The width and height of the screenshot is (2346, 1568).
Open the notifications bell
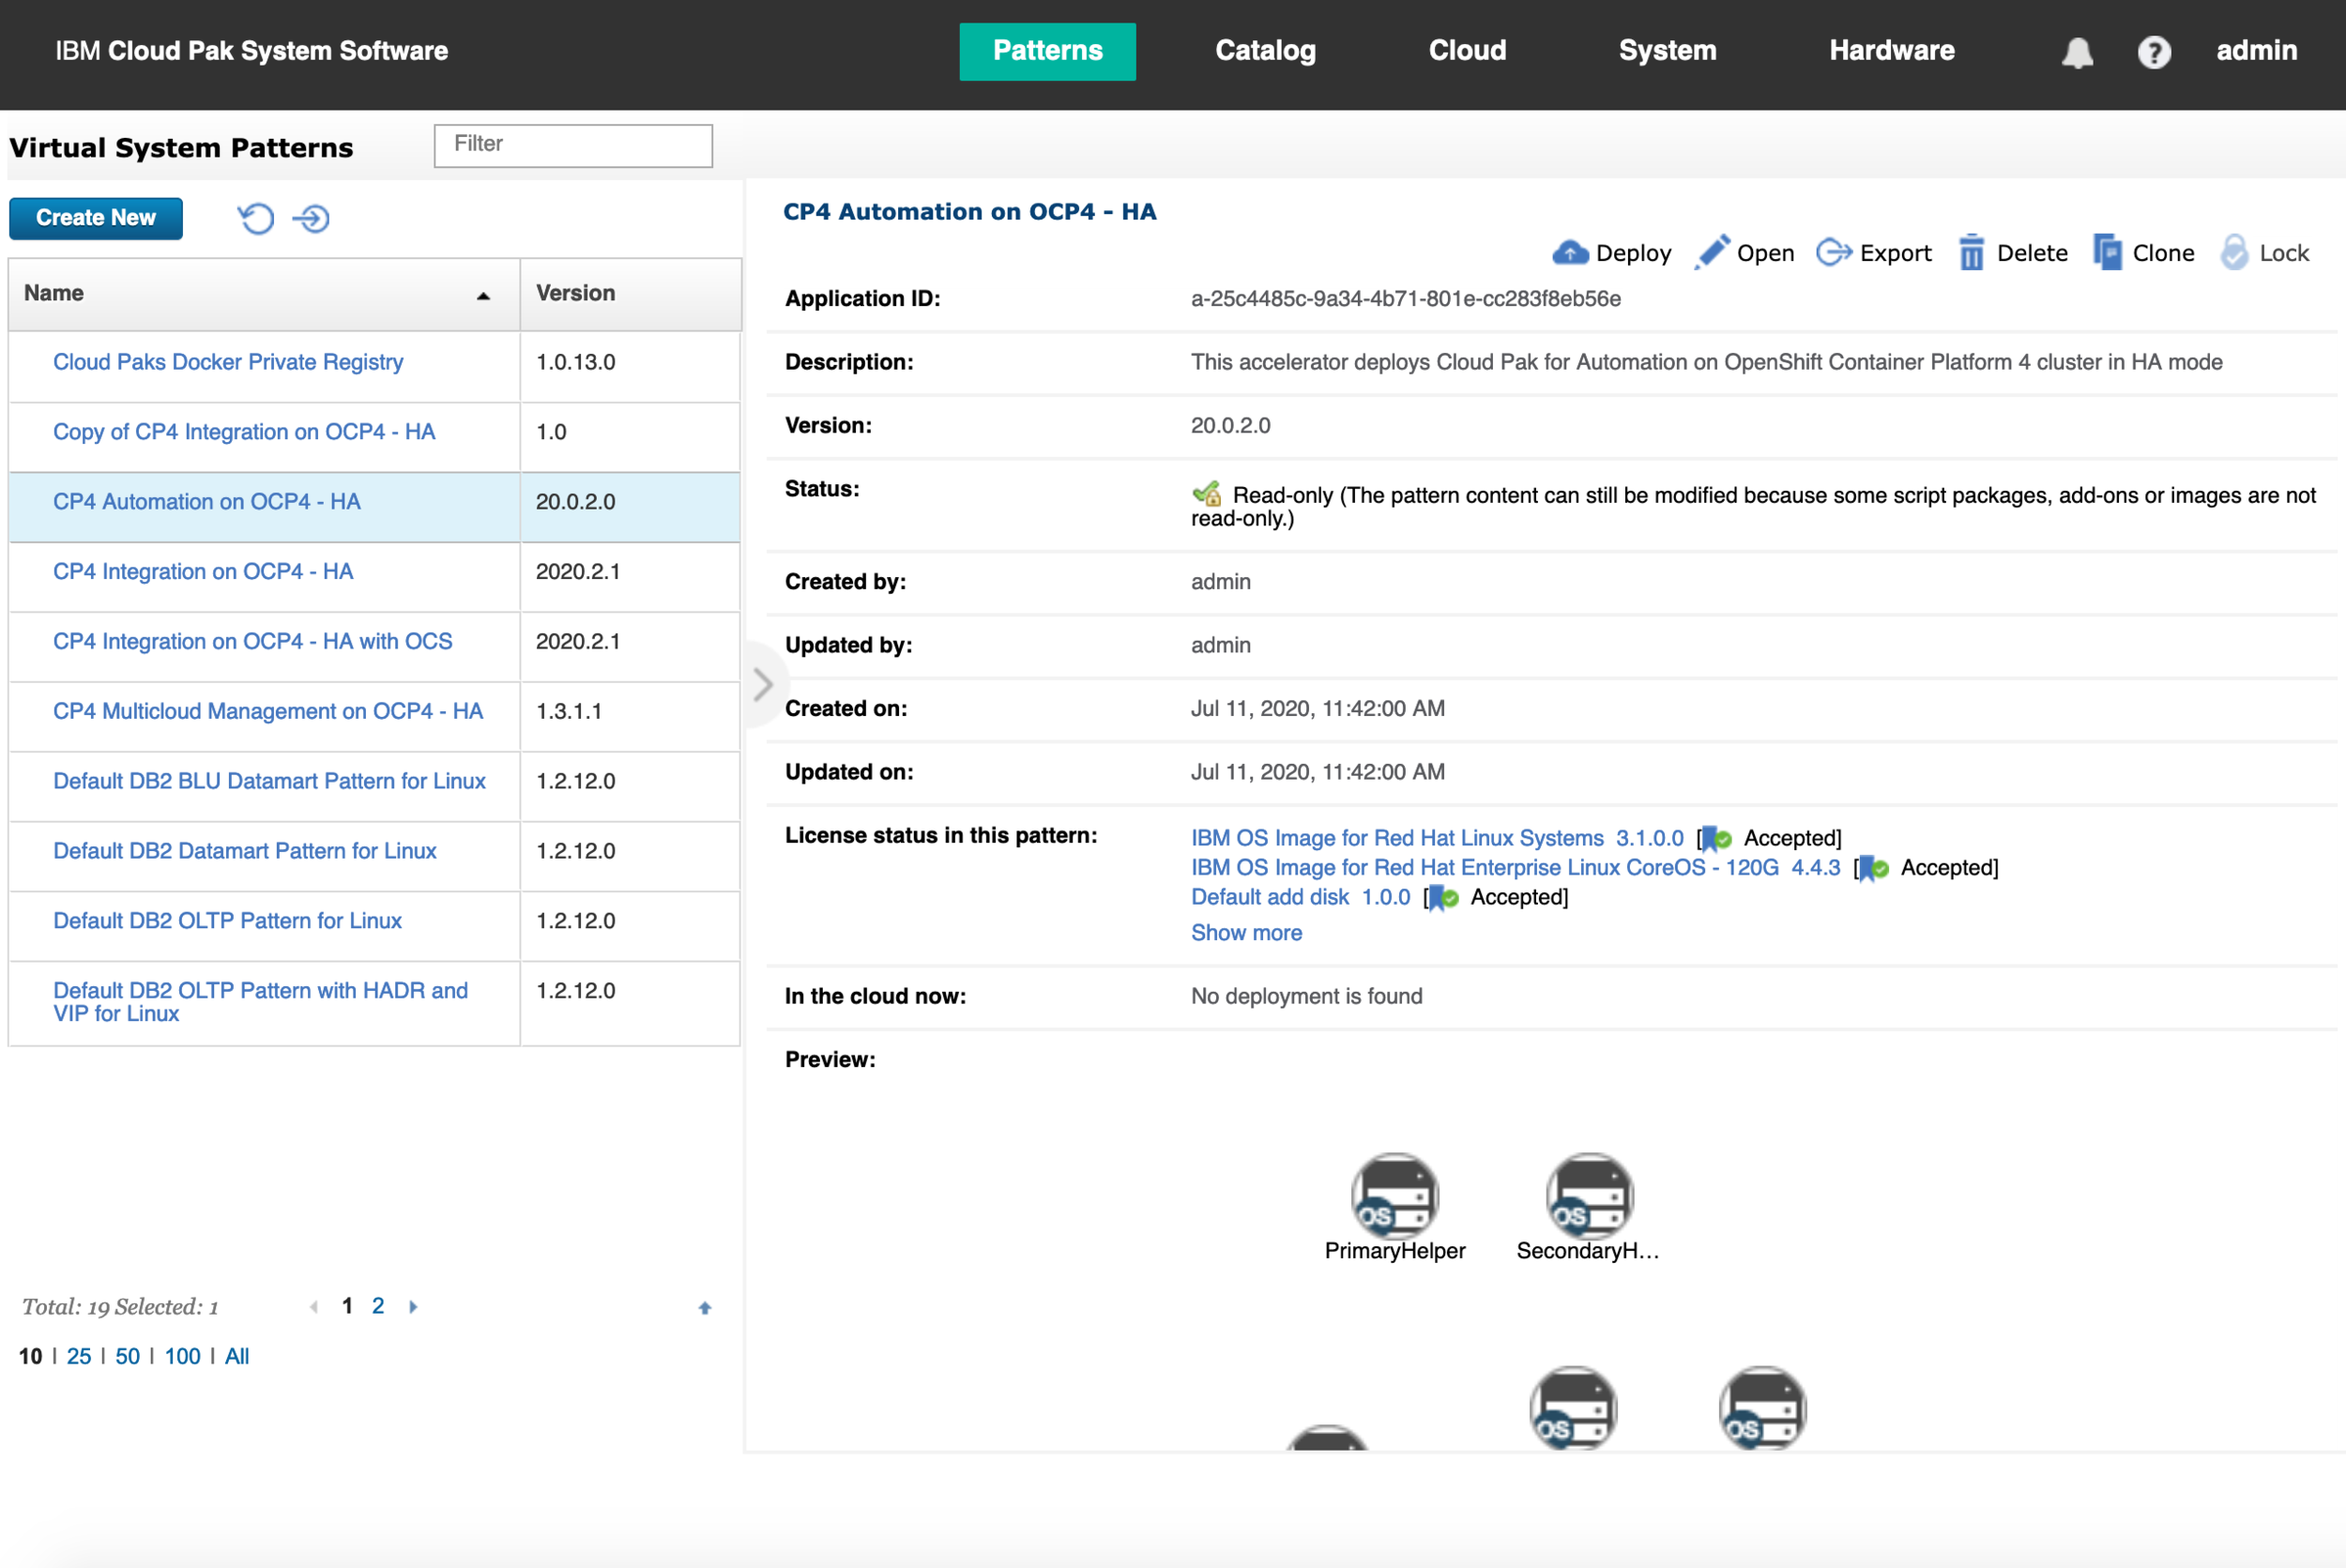click(x=2077, y=52)
